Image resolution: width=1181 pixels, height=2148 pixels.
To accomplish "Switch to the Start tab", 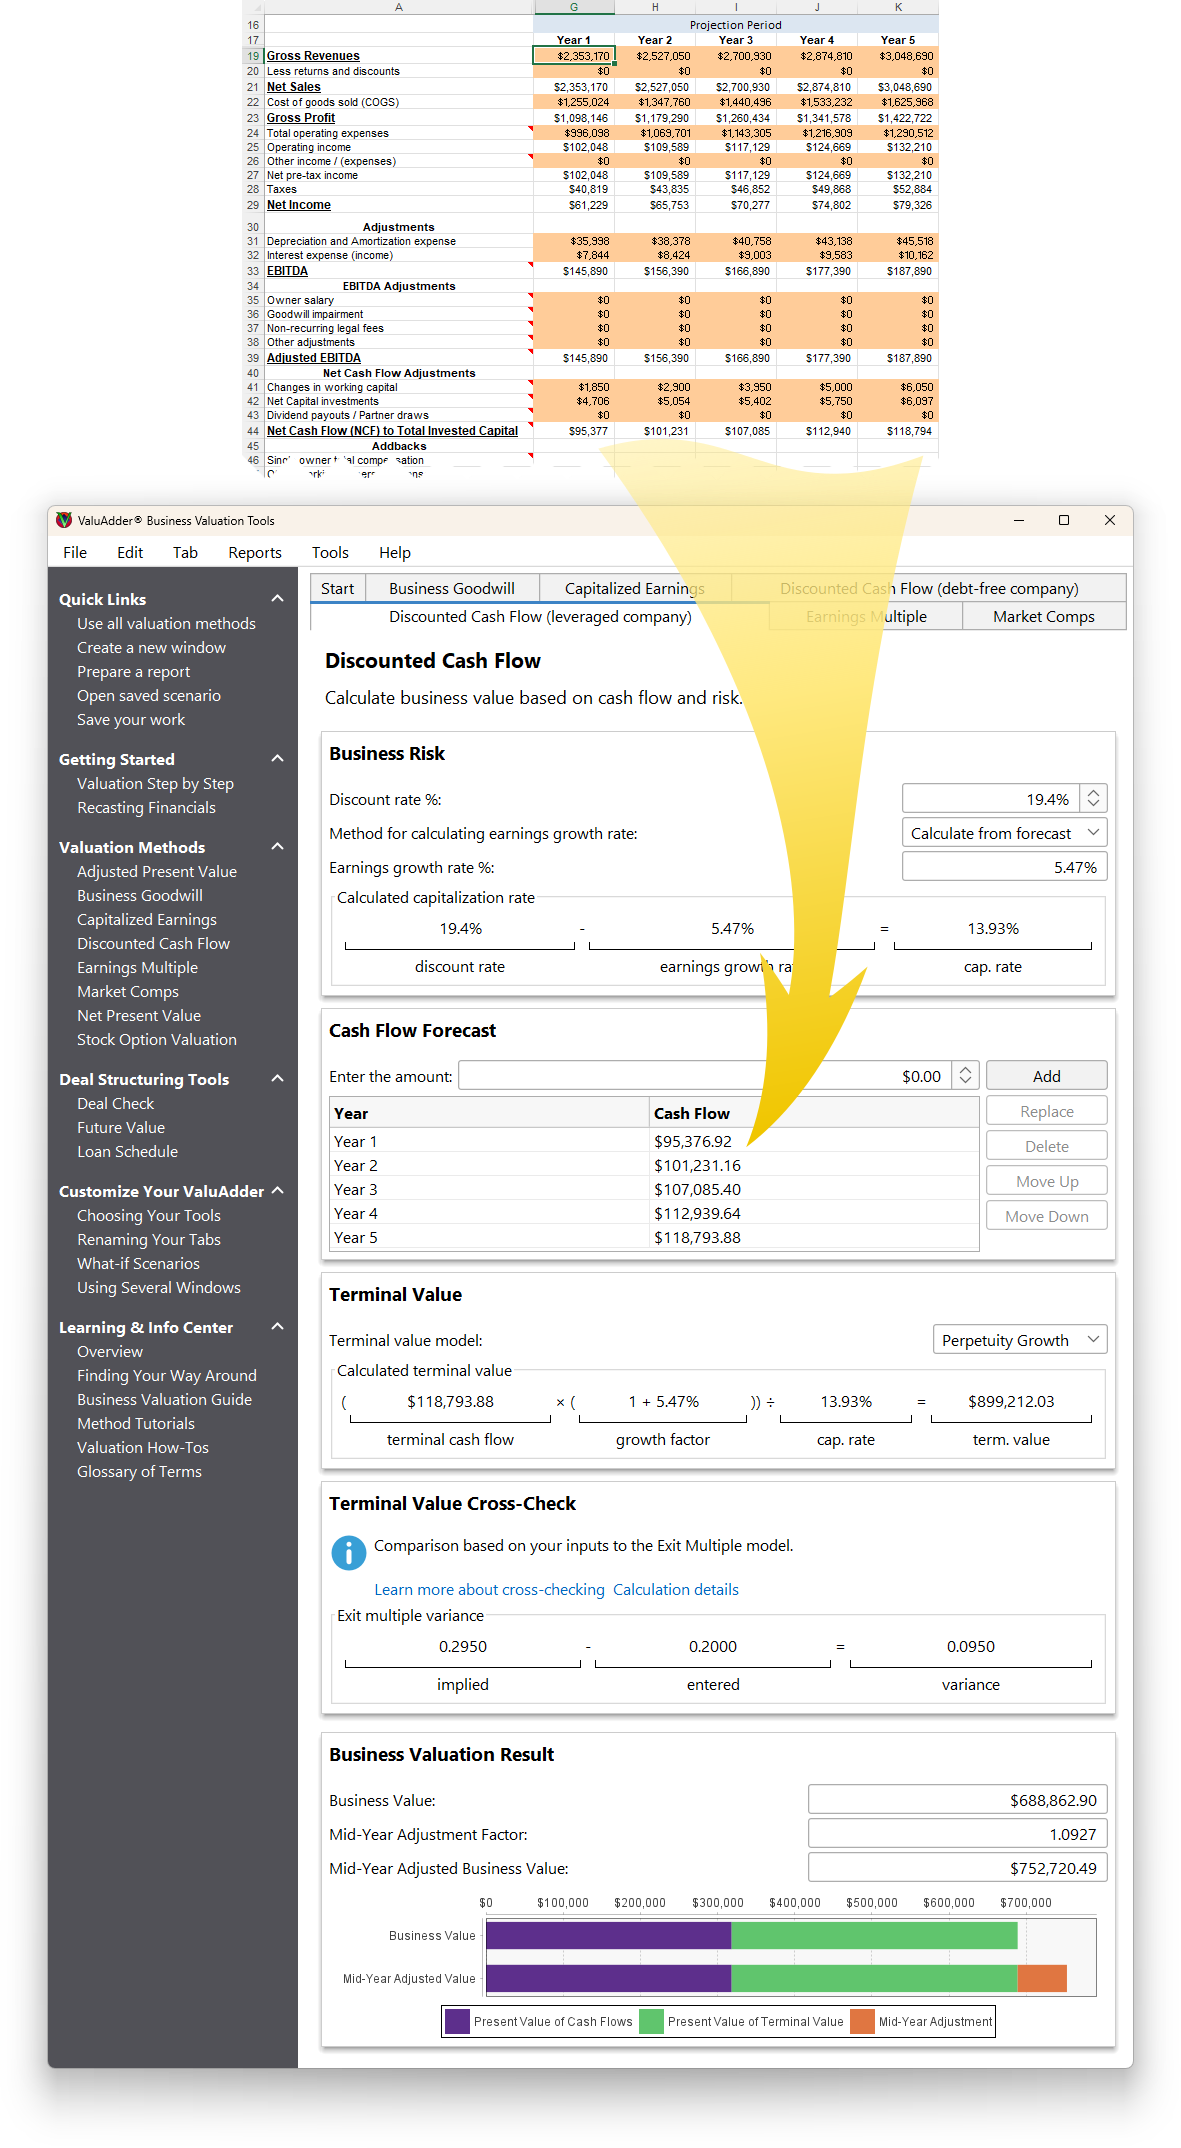I will tap(338, 588).
